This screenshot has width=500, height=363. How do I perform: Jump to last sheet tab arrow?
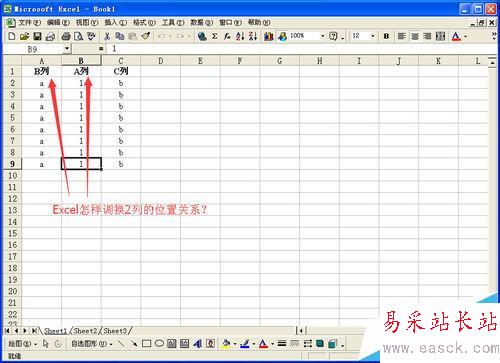click(x=34, y=331)
